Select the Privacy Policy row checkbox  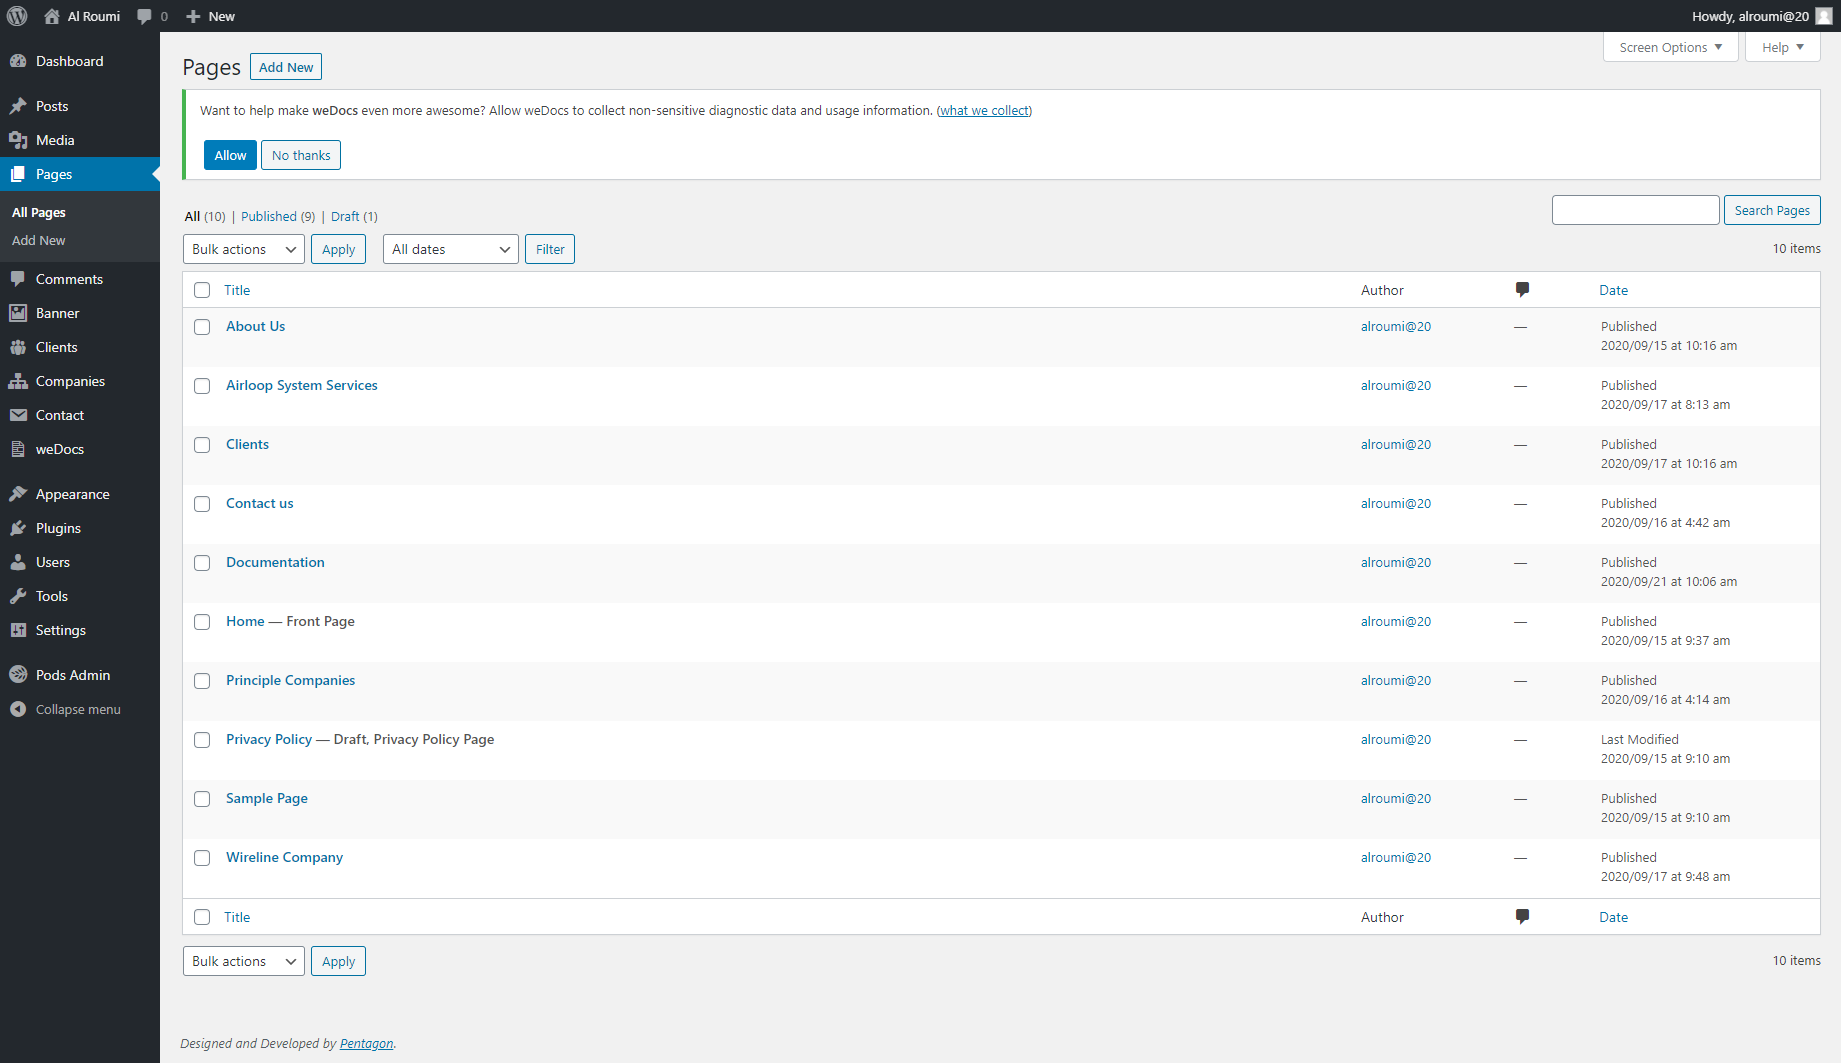[202, 740]
